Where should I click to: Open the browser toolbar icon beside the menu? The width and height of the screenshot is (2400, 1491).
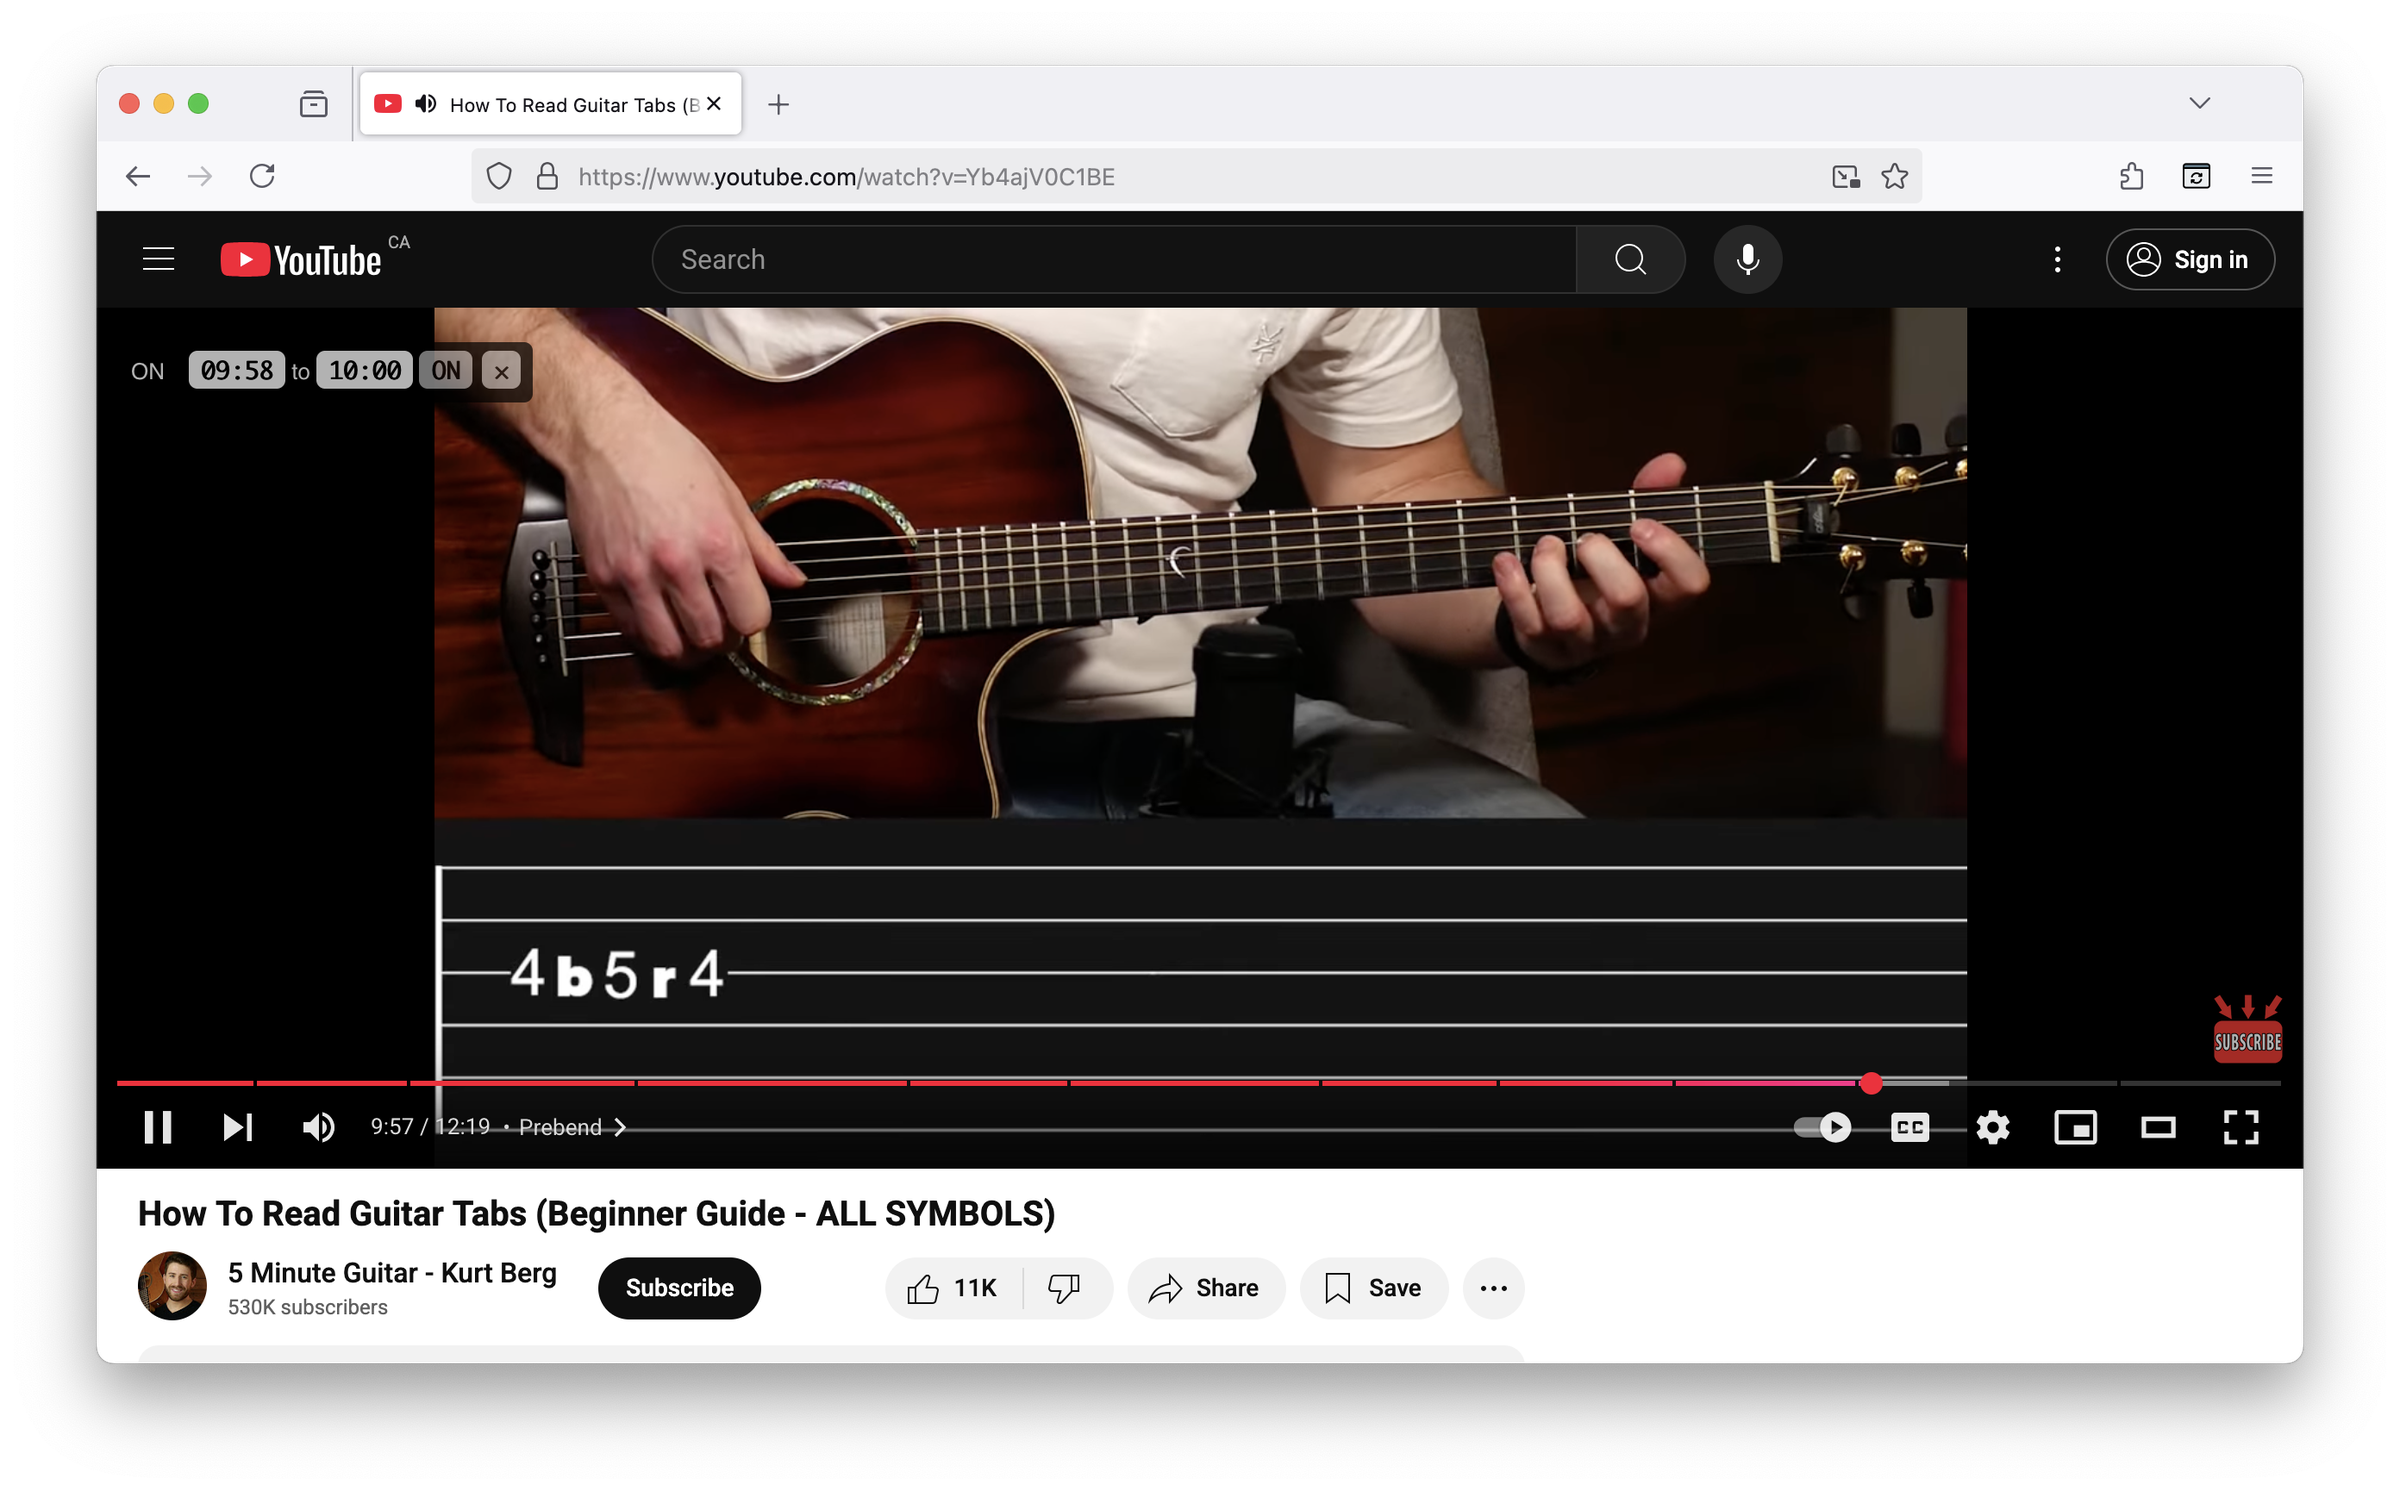[2196, 177]
